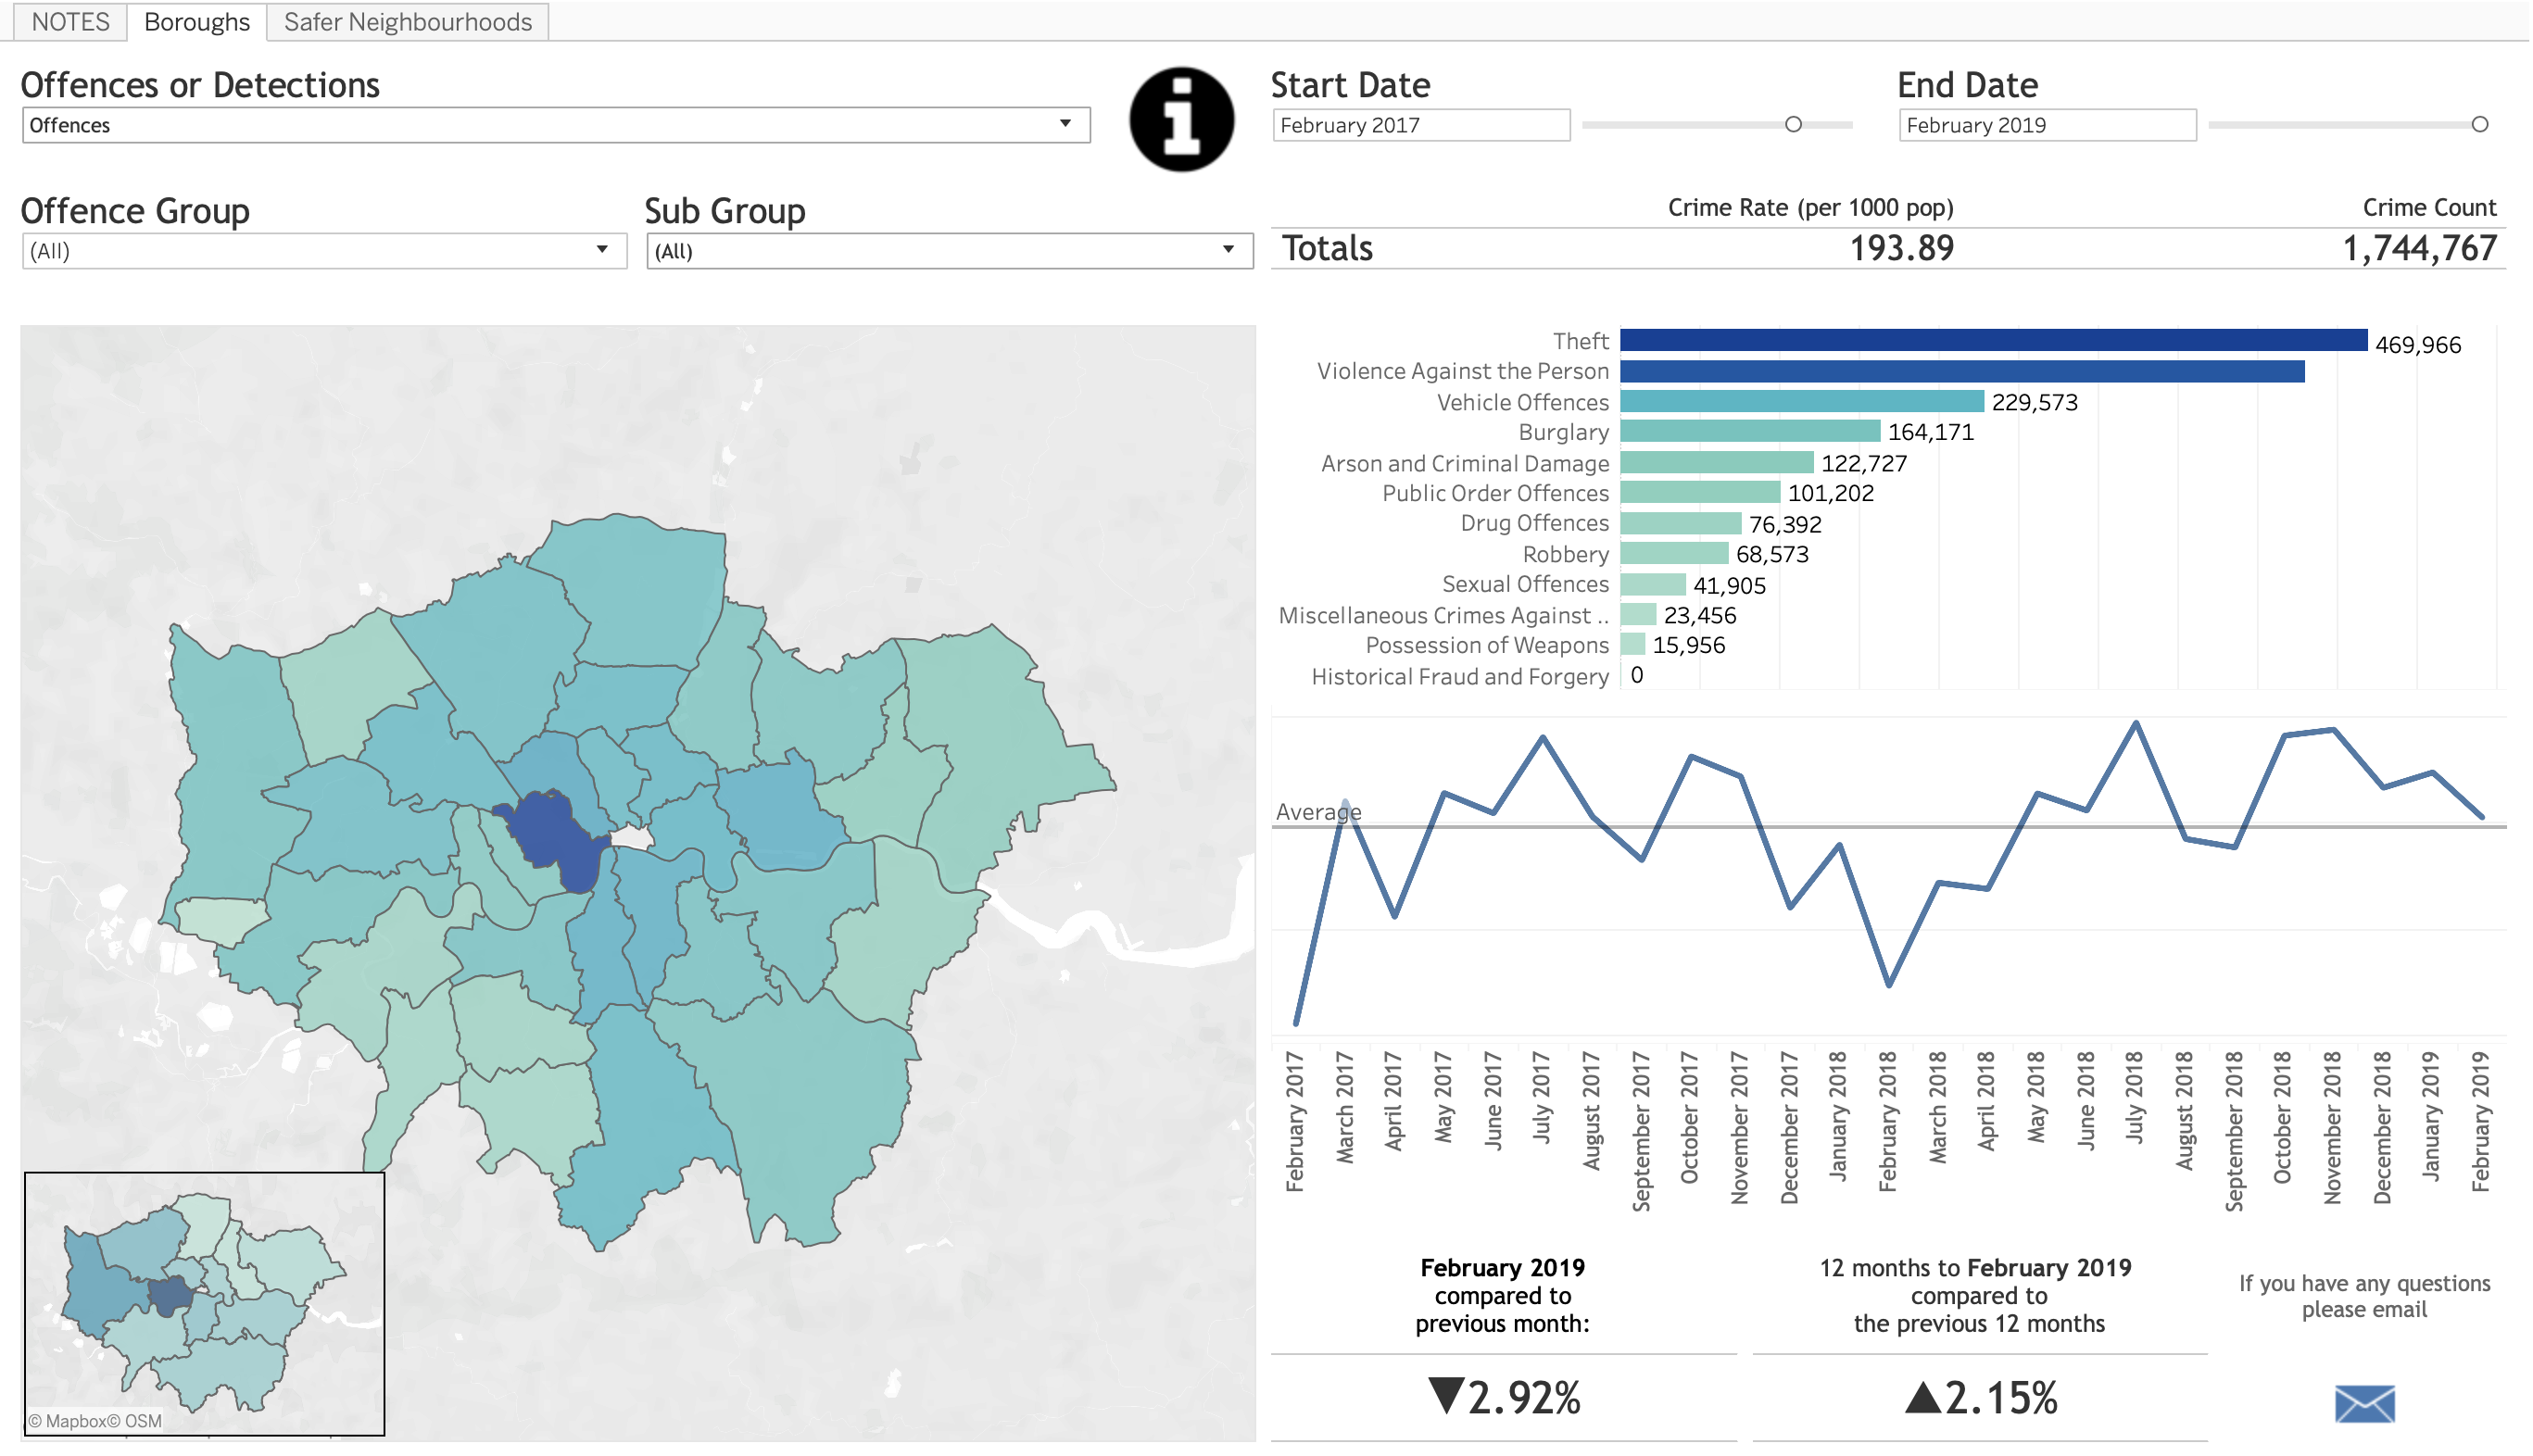Click the Burglary bar in chart

pyautogui.click(x=1750, y=432)
